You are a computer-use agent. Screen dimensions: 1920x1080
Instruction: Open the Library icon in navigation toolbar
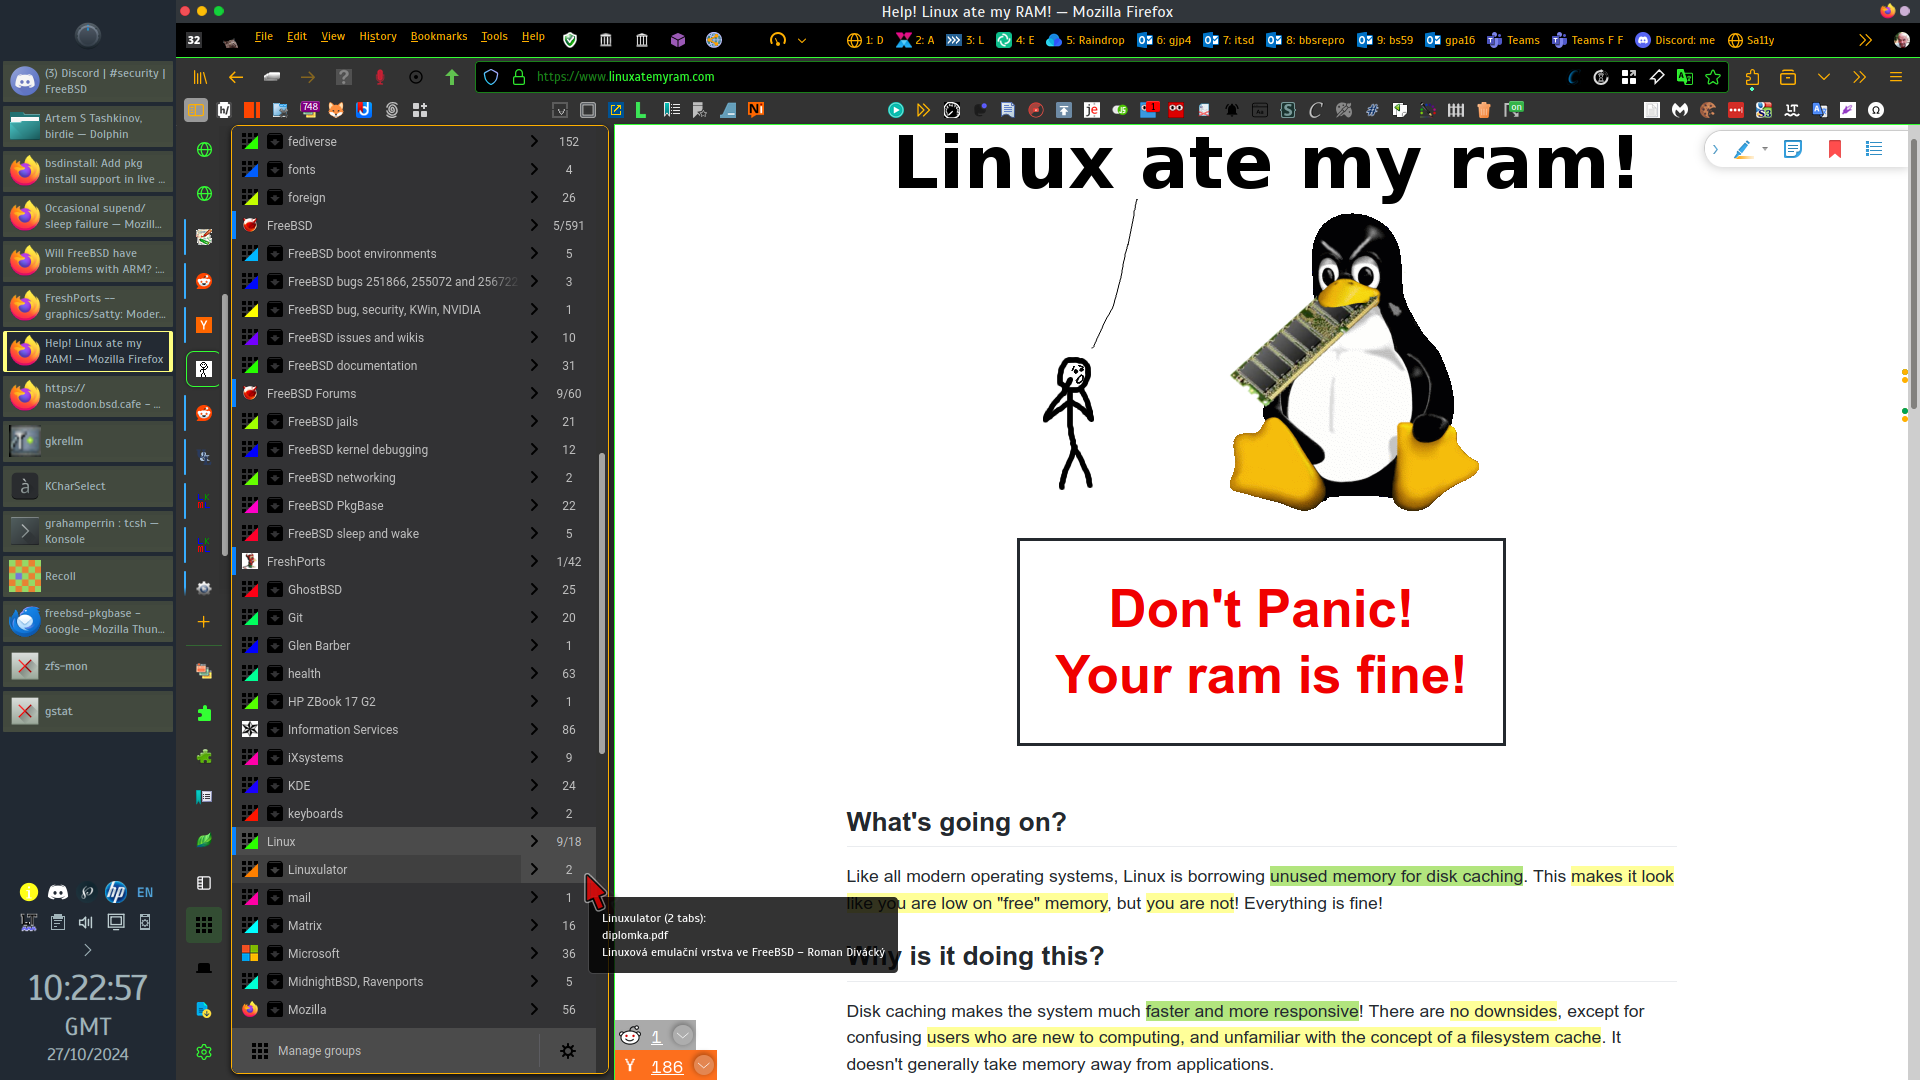[200, 77]
